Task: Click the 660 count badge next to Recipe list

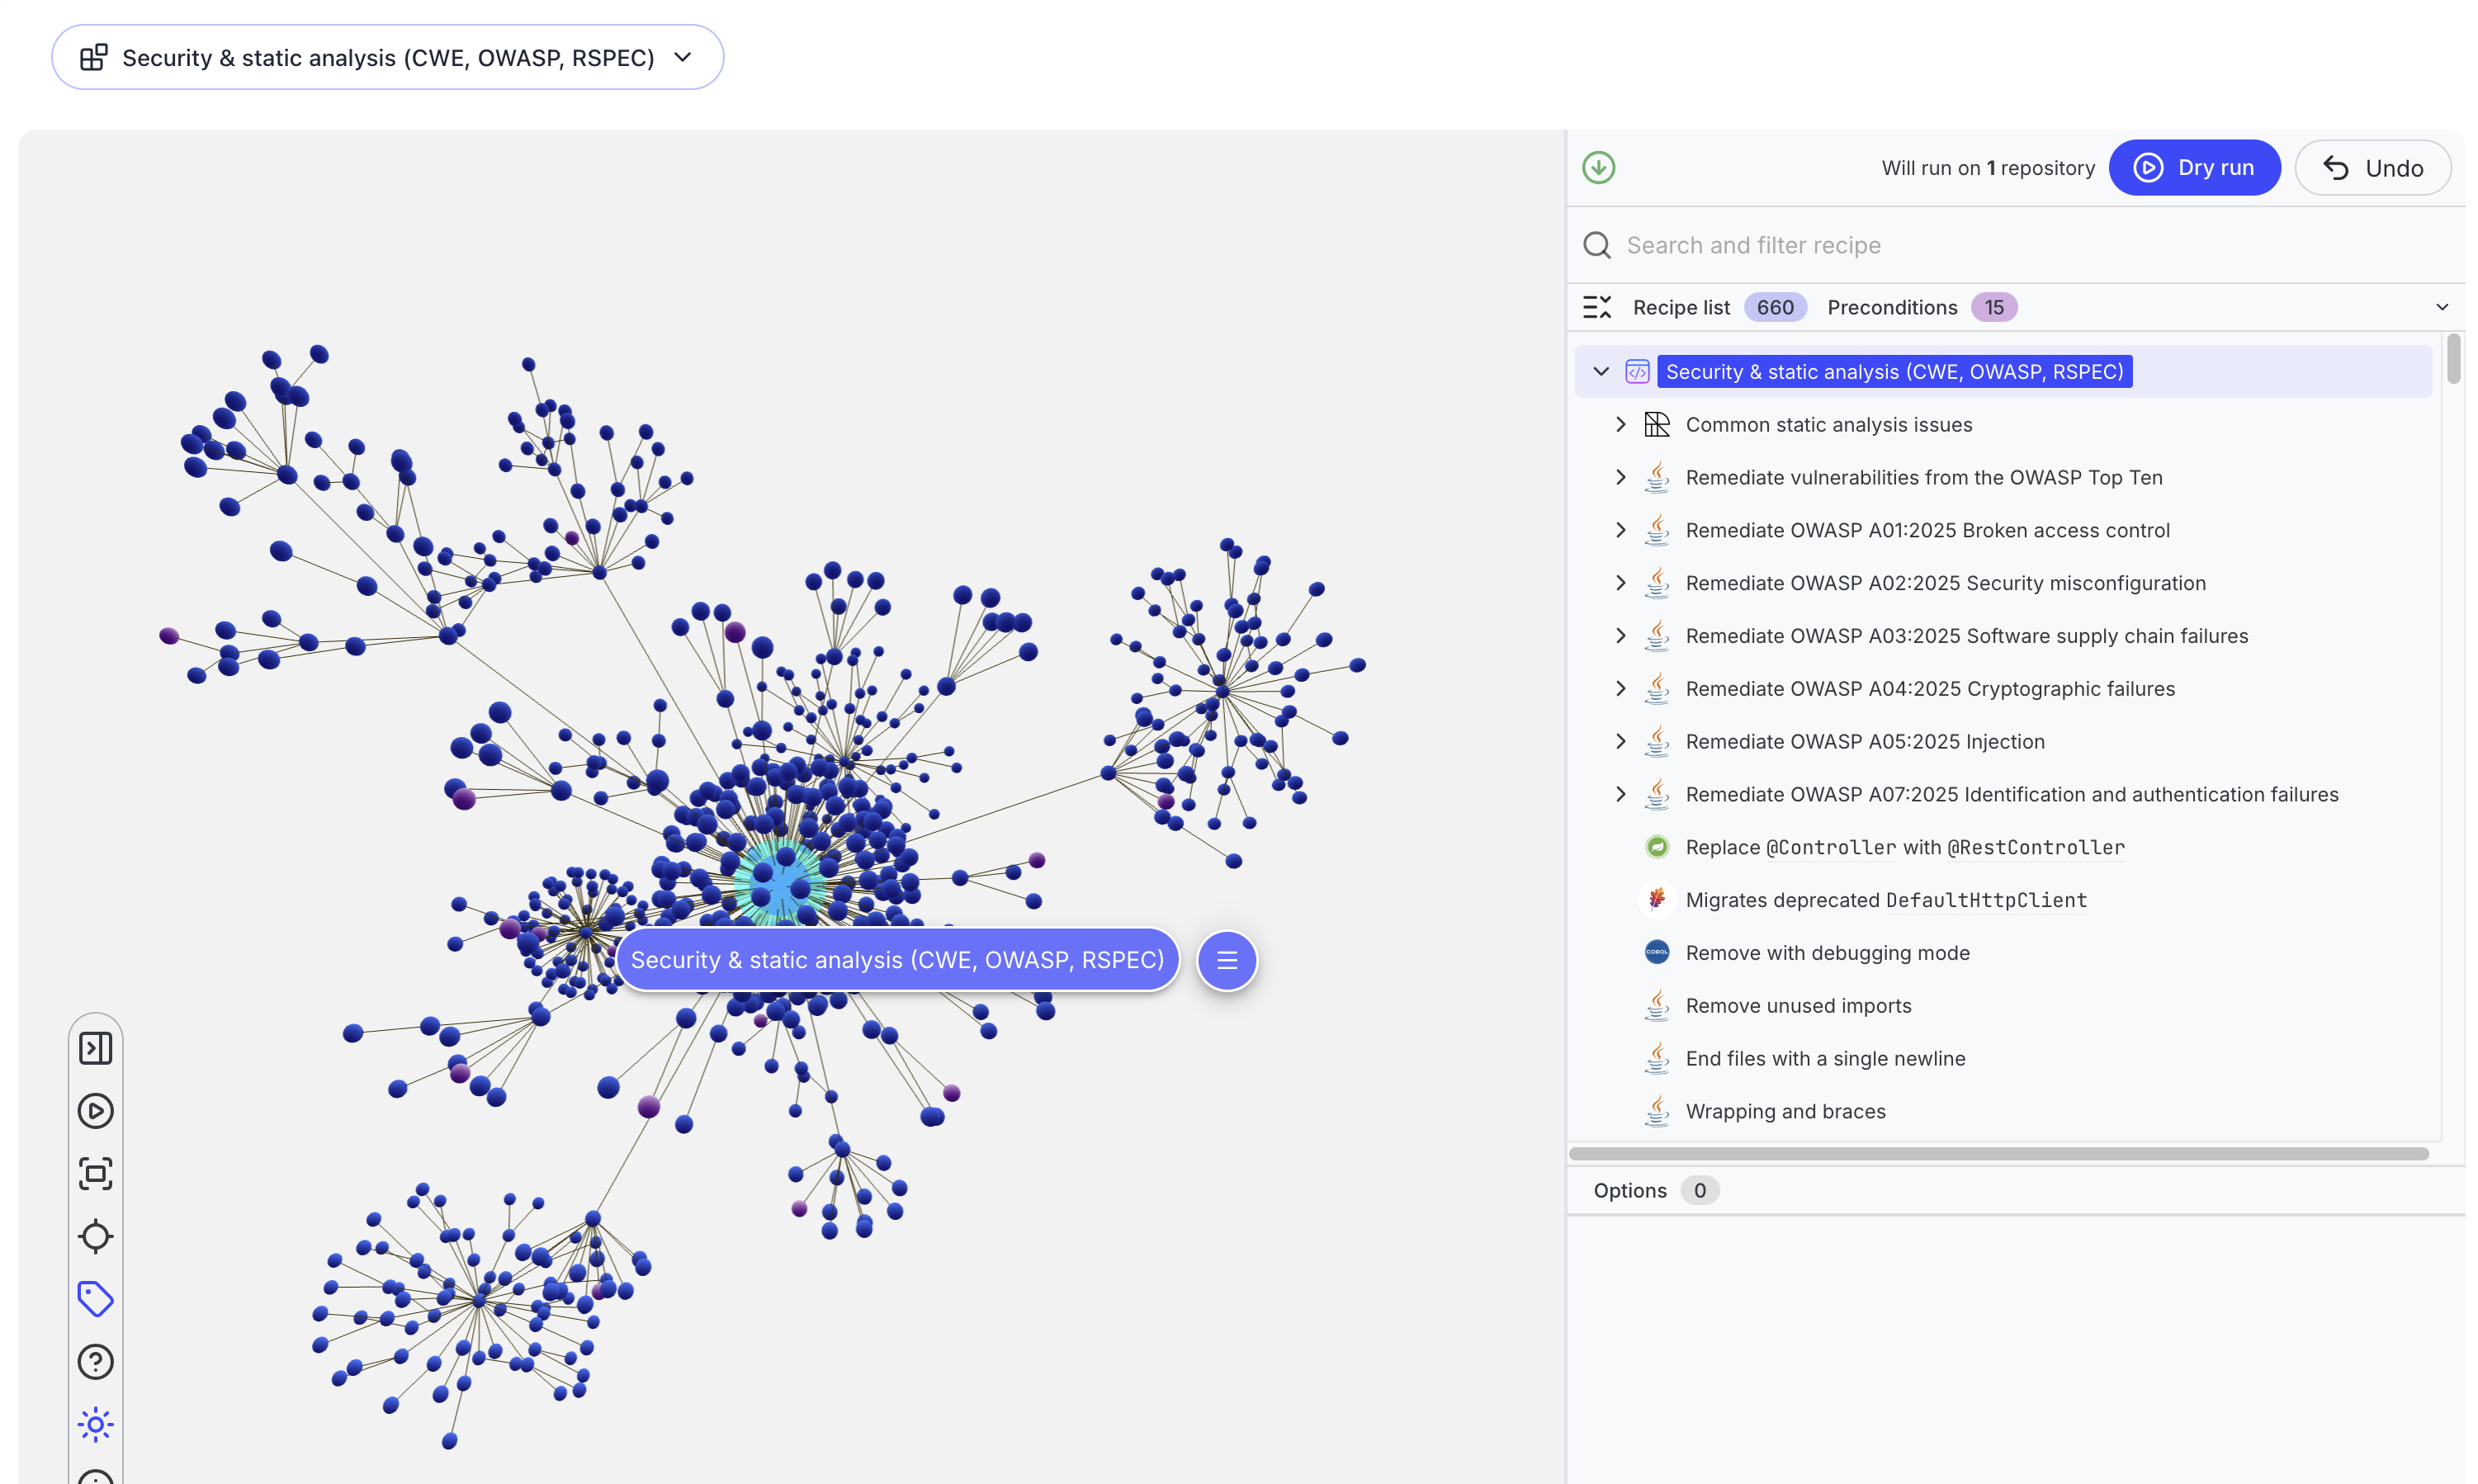Action: click(x=1774, y=307)
